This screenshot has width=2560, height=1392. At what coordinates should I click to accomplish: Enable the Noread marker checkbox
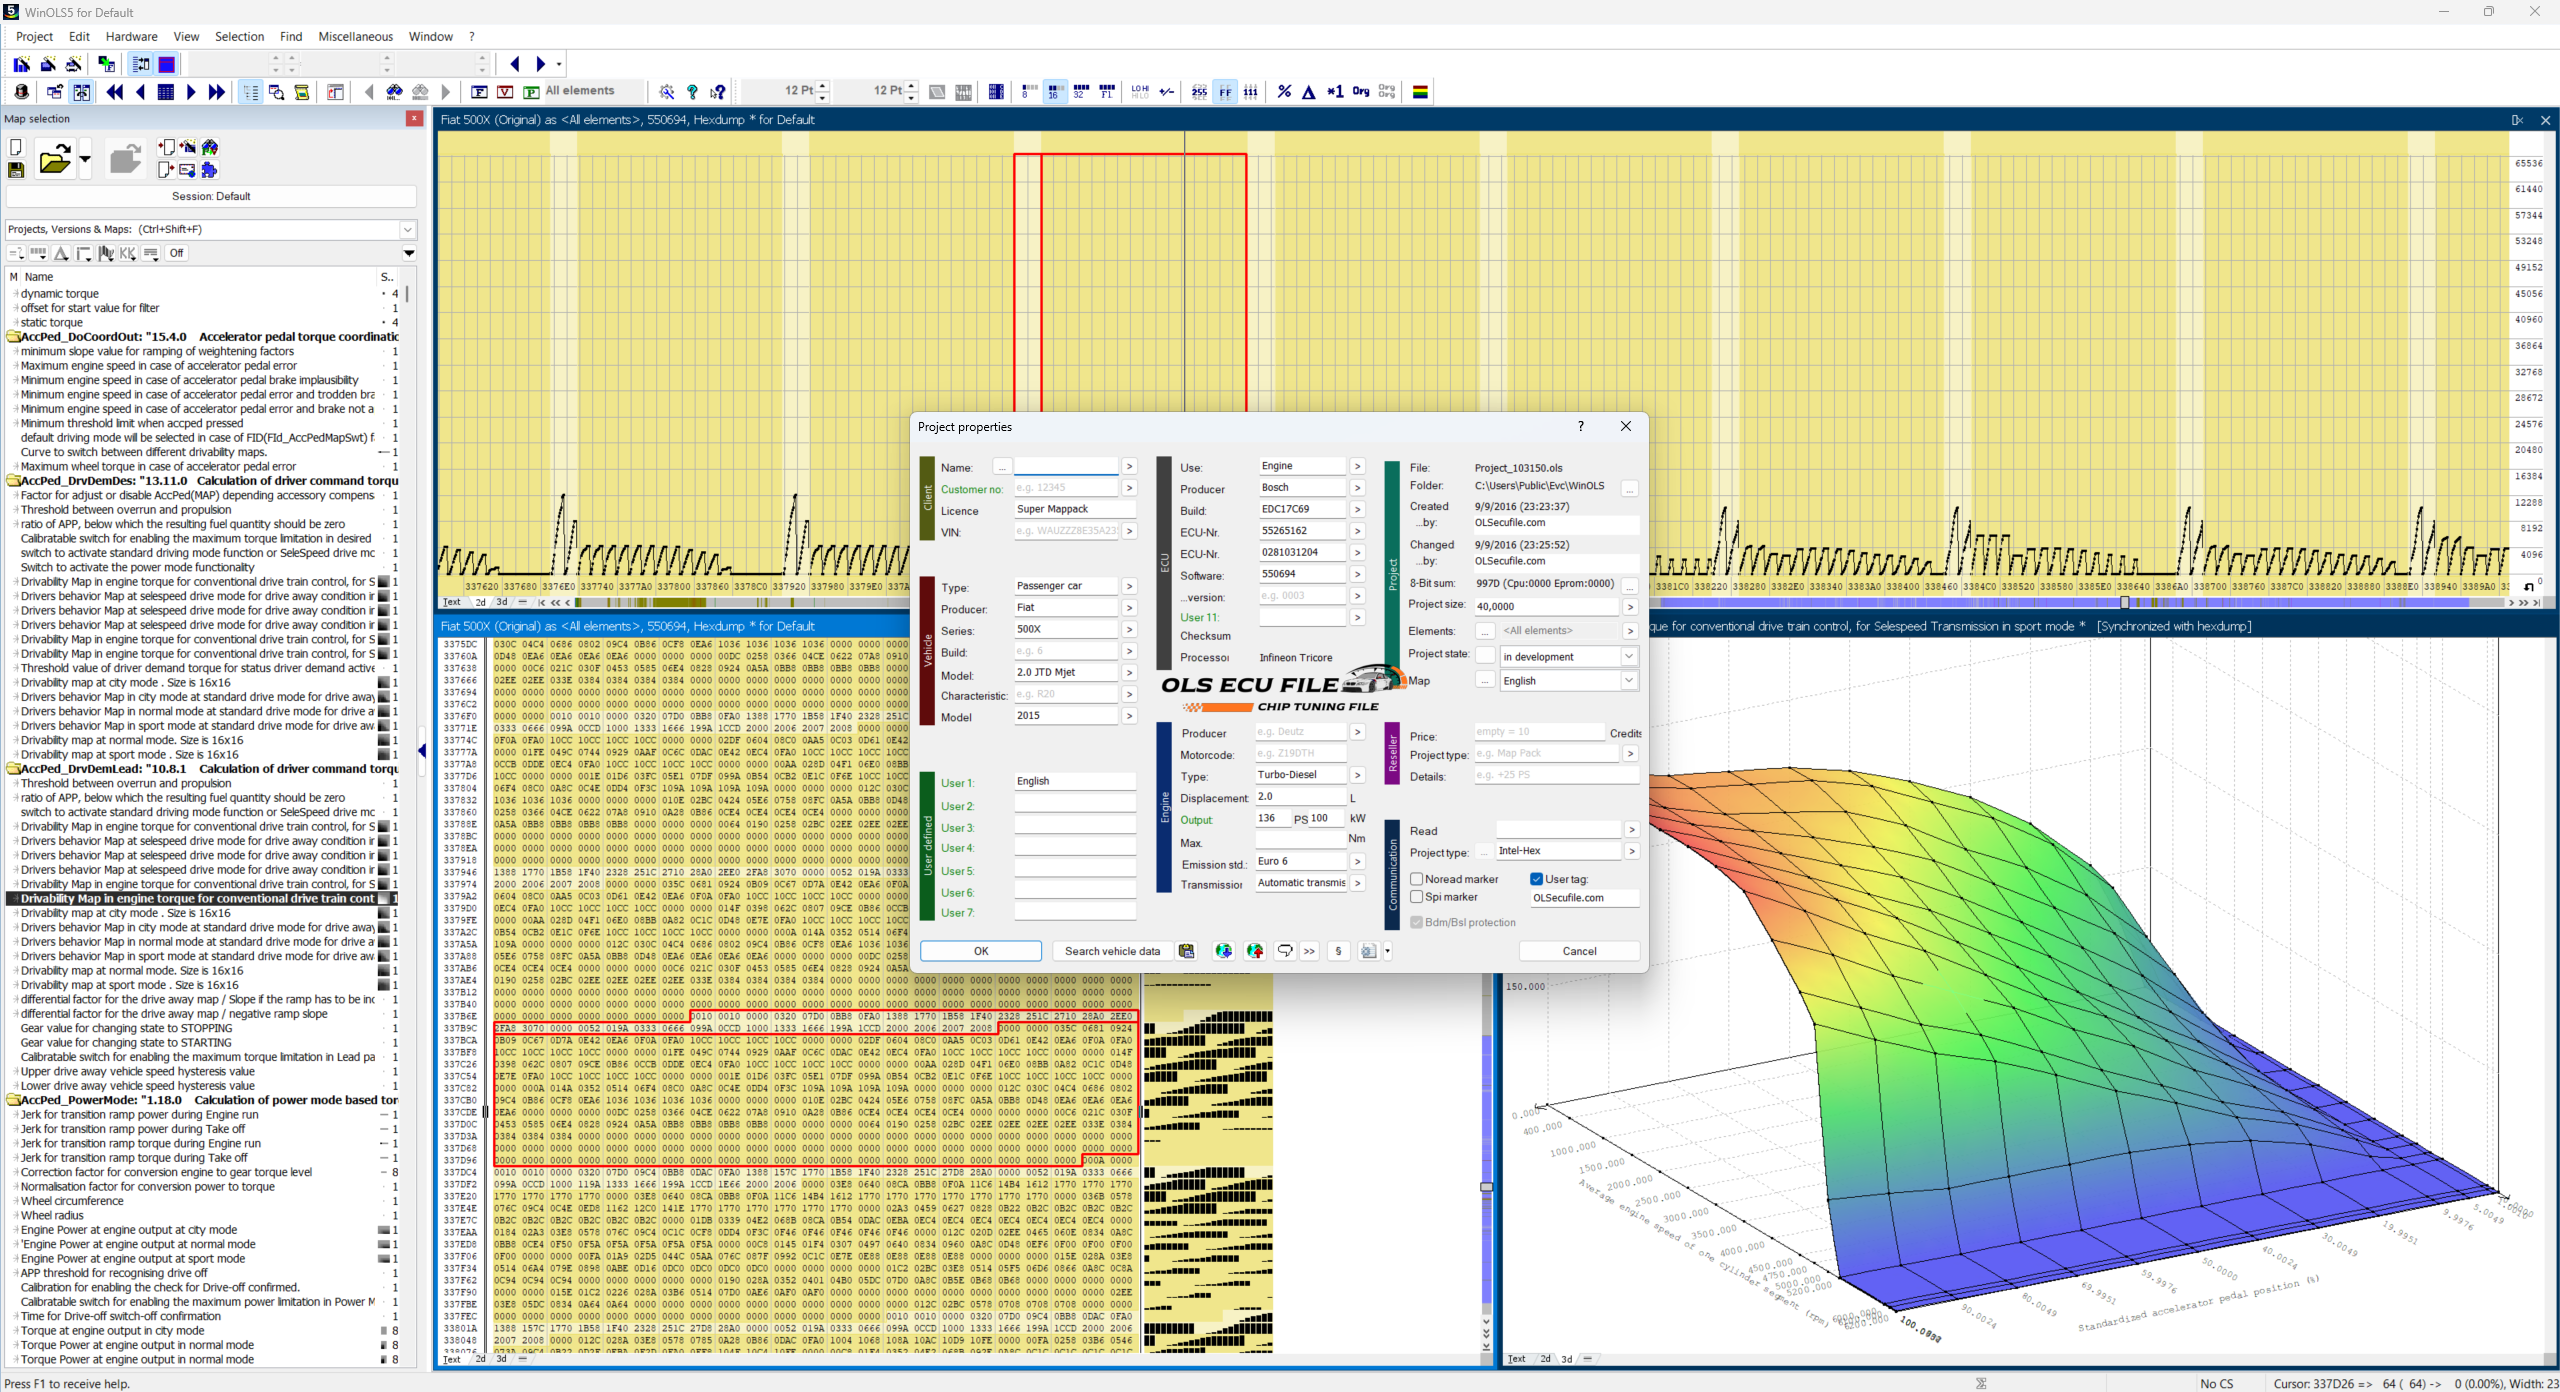(1417, 879)
